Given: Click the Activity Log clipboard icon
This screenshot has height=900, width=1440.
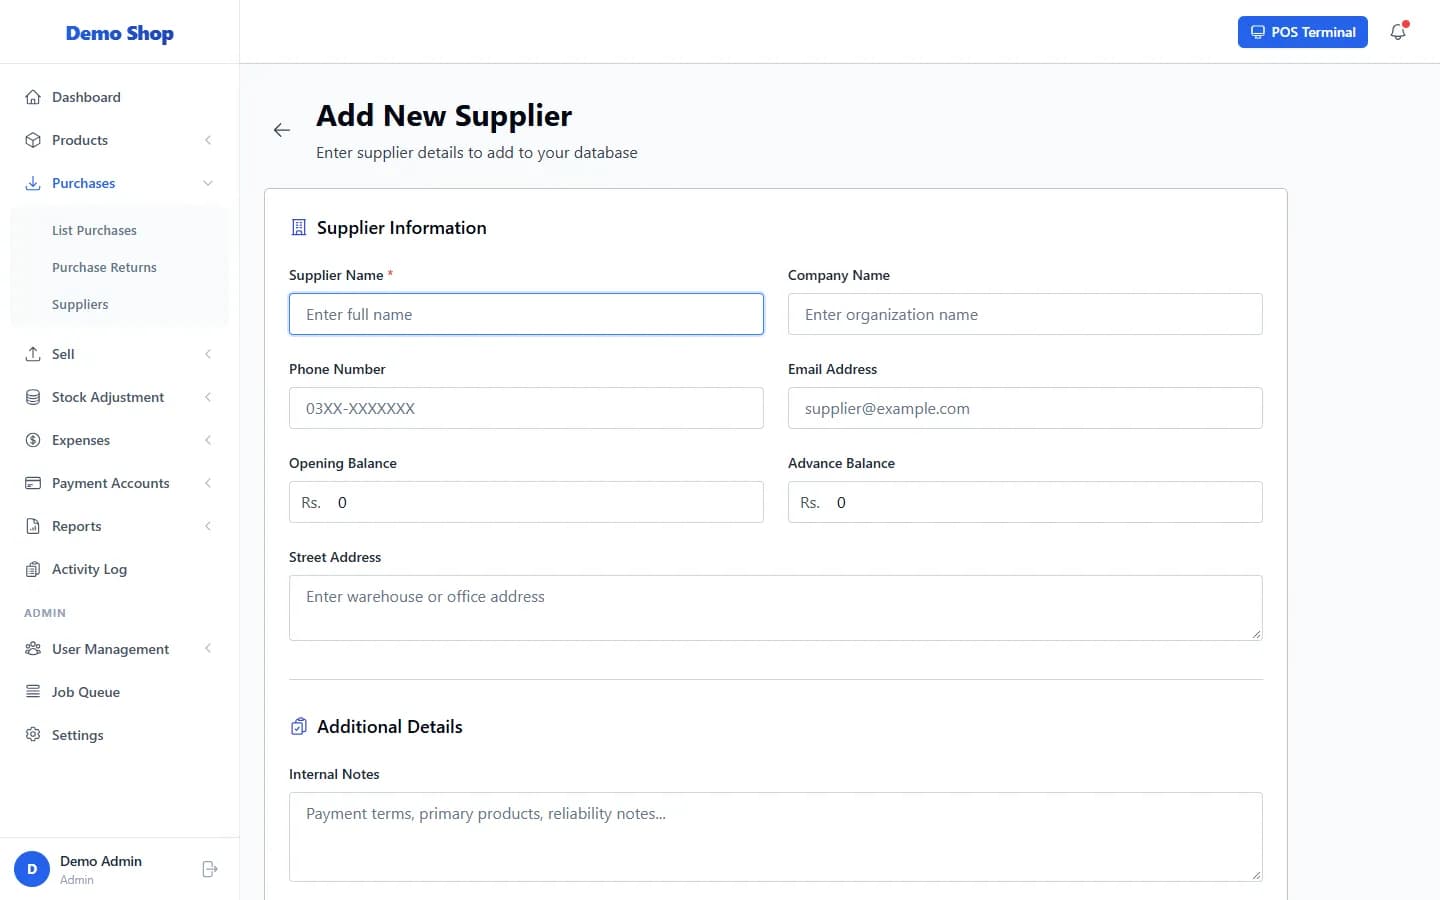Looking at the screenshot, I should pos(33,569).
